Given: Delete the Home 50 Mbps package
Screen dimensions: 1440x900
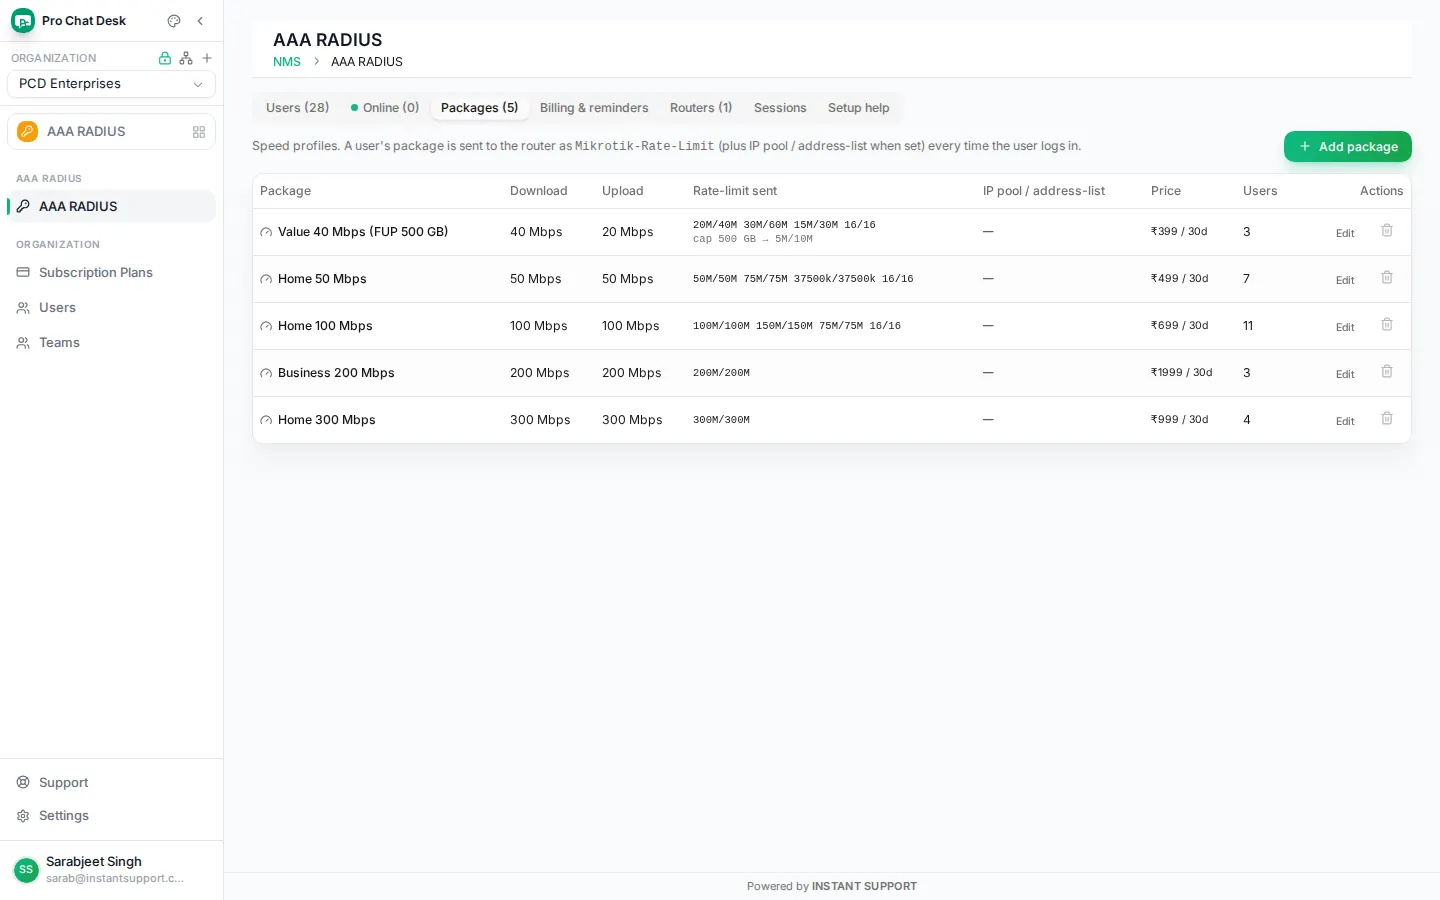Looking at the screenshot, I should [x=1387, y=278].
